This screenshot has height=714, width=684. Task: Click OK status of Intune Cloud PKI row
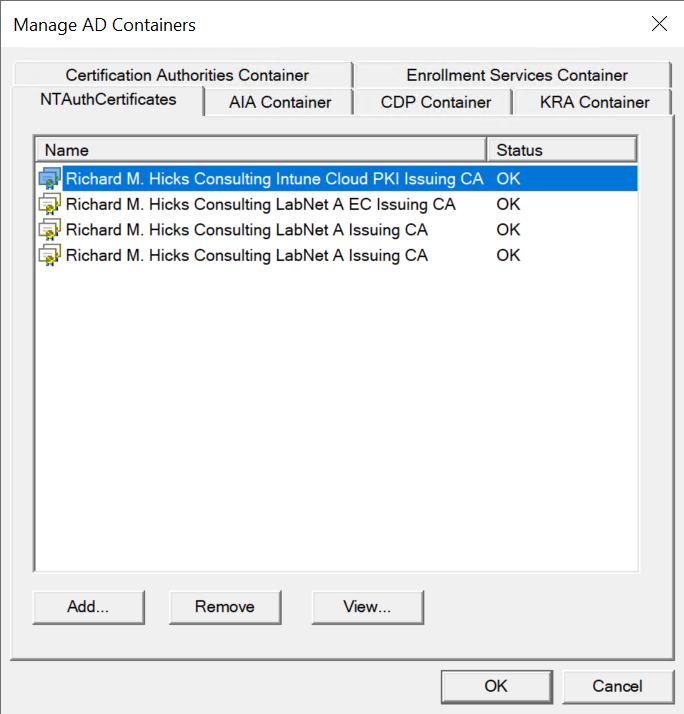(508, 178)
